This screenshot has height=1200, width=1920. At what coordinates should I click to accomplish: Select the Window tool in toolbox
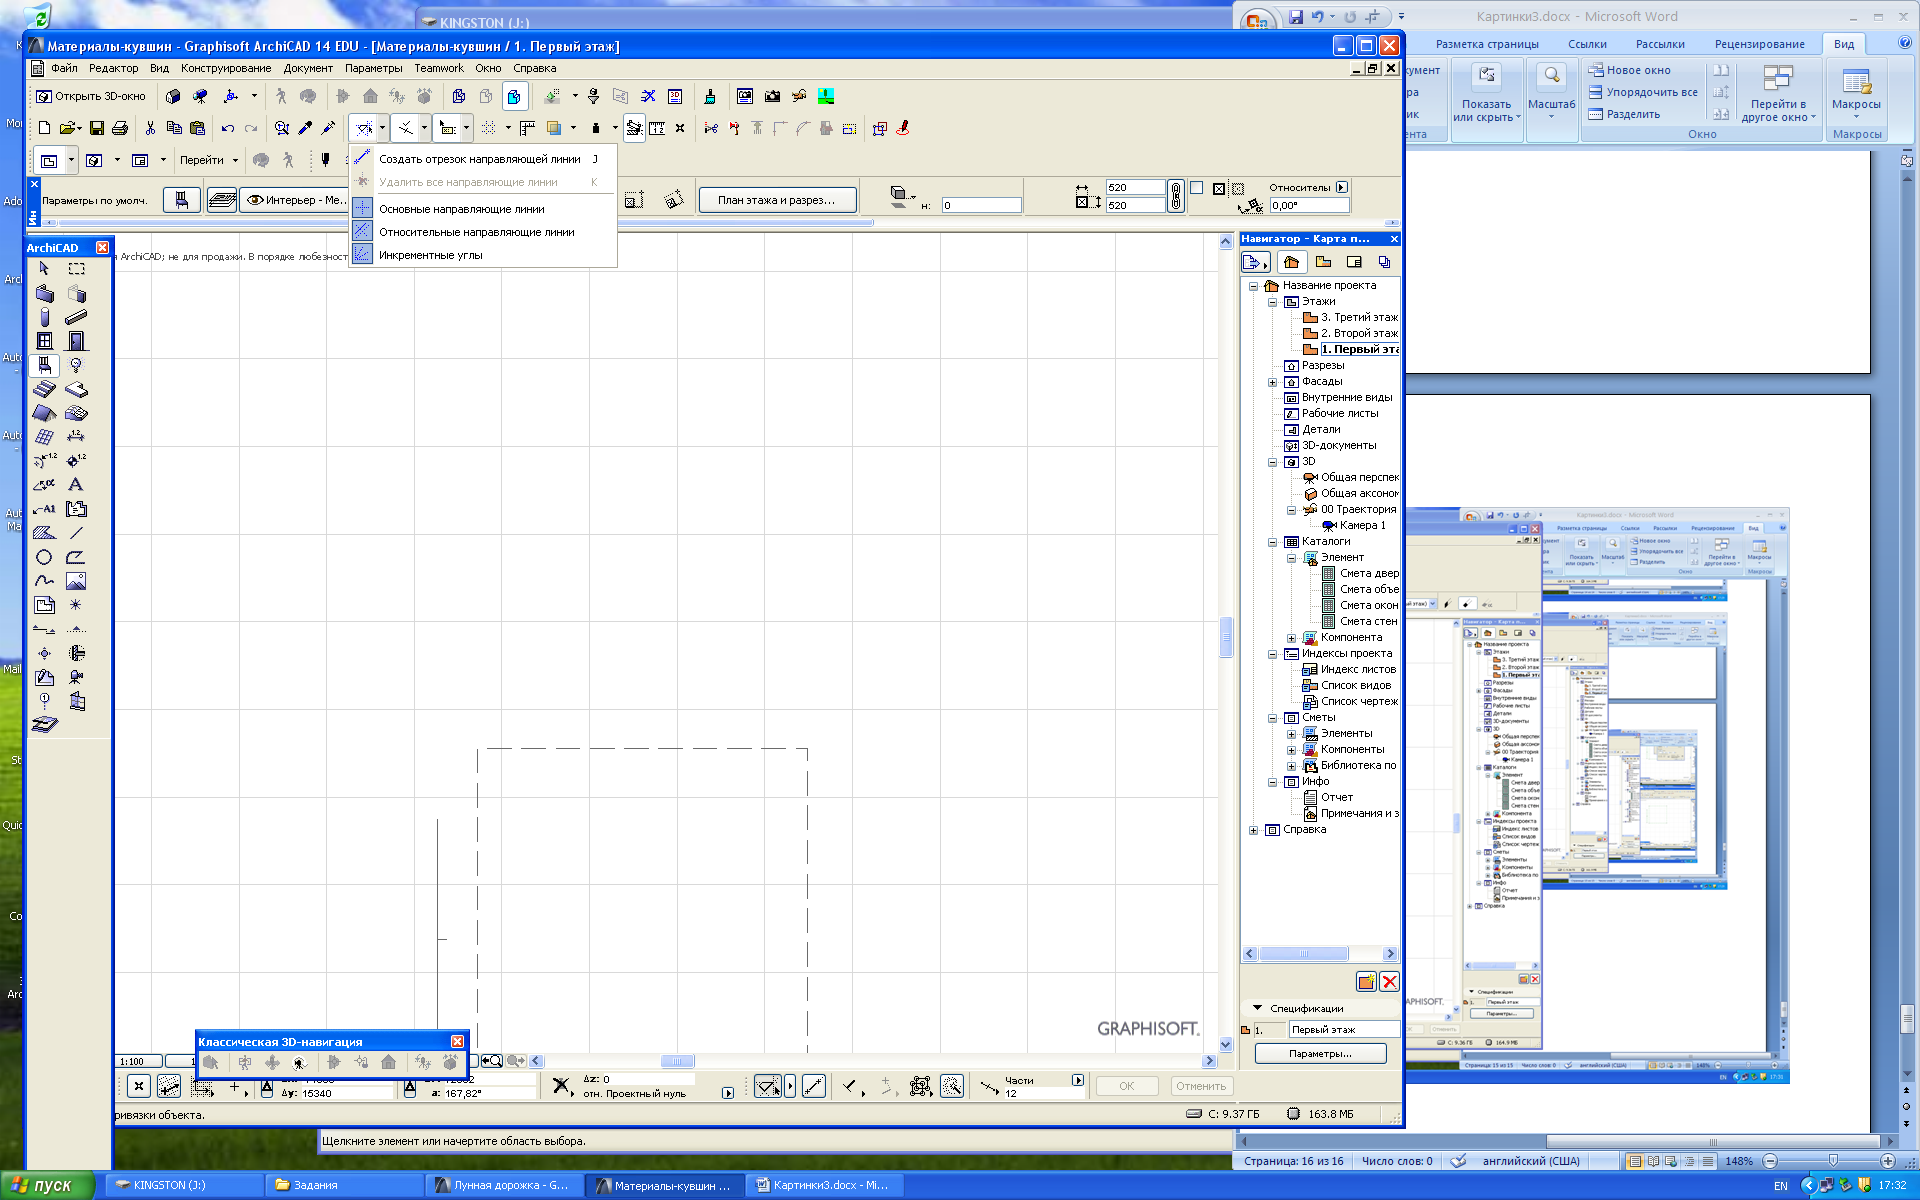coord(44,341)
